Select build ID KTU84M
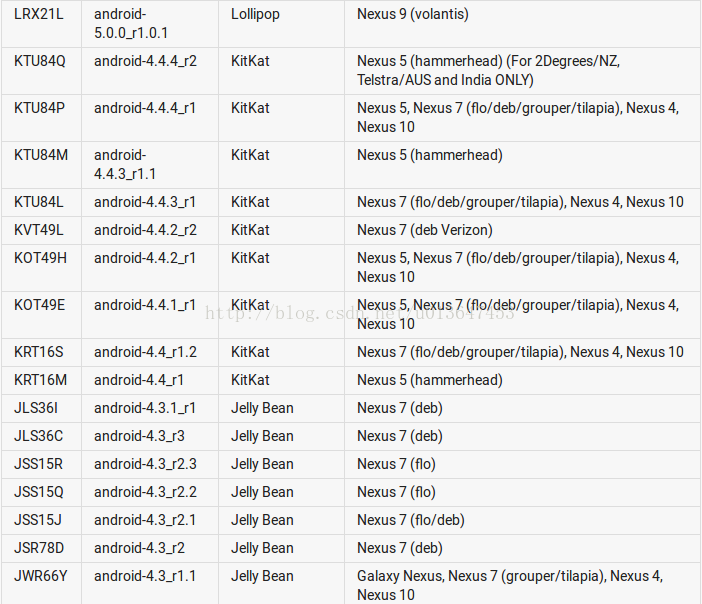Screen dimensions: 702x604 point(41,155)
